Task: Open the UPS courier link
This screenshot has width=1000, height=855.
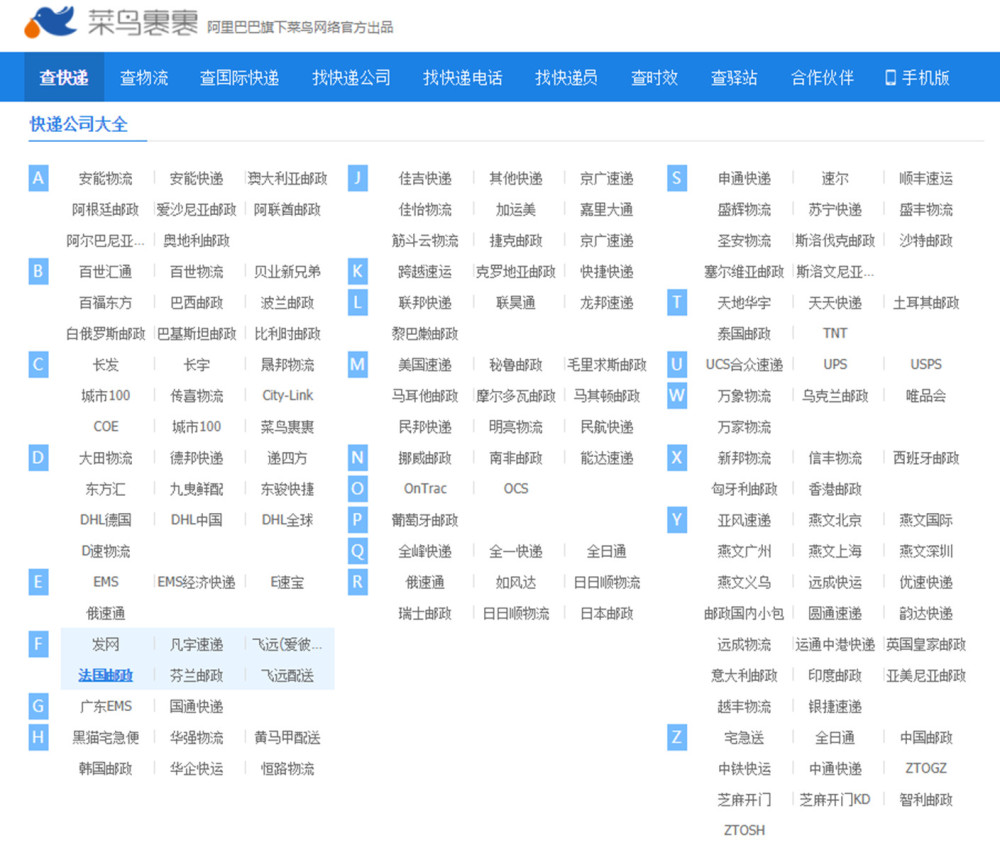Action: point(835,365)
